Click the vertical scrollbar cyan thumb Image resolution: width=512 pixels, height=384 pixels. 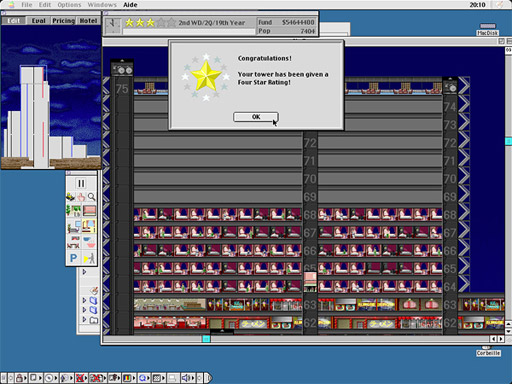pyautogui.click(x=509, y=141)
